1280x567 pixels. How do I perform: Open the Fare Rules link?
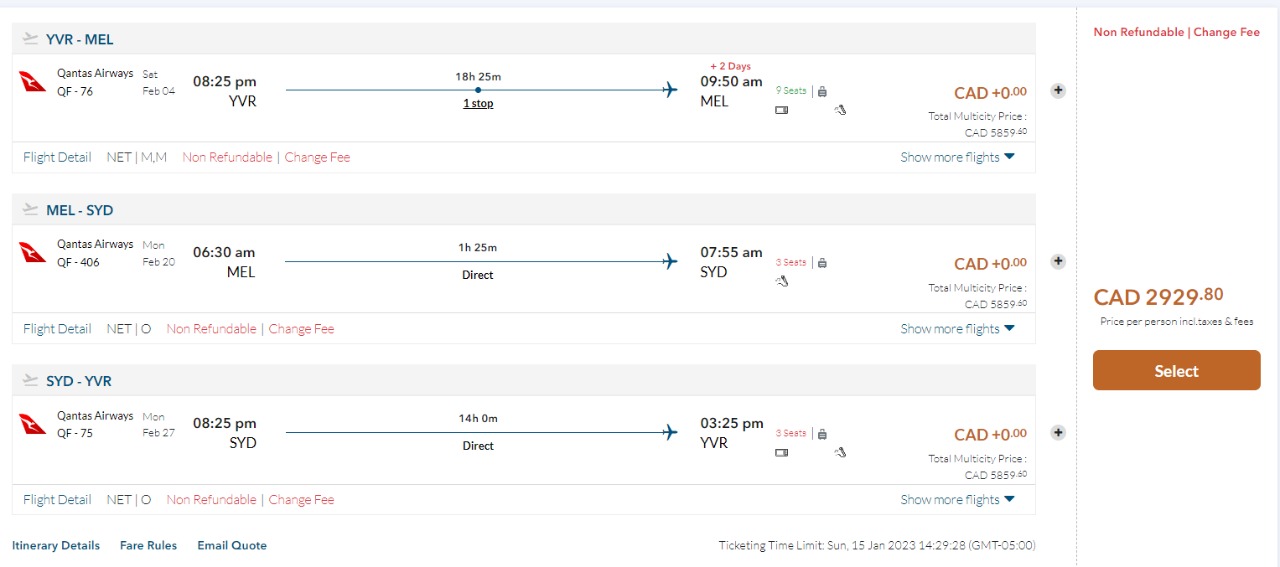coord(148,546)
